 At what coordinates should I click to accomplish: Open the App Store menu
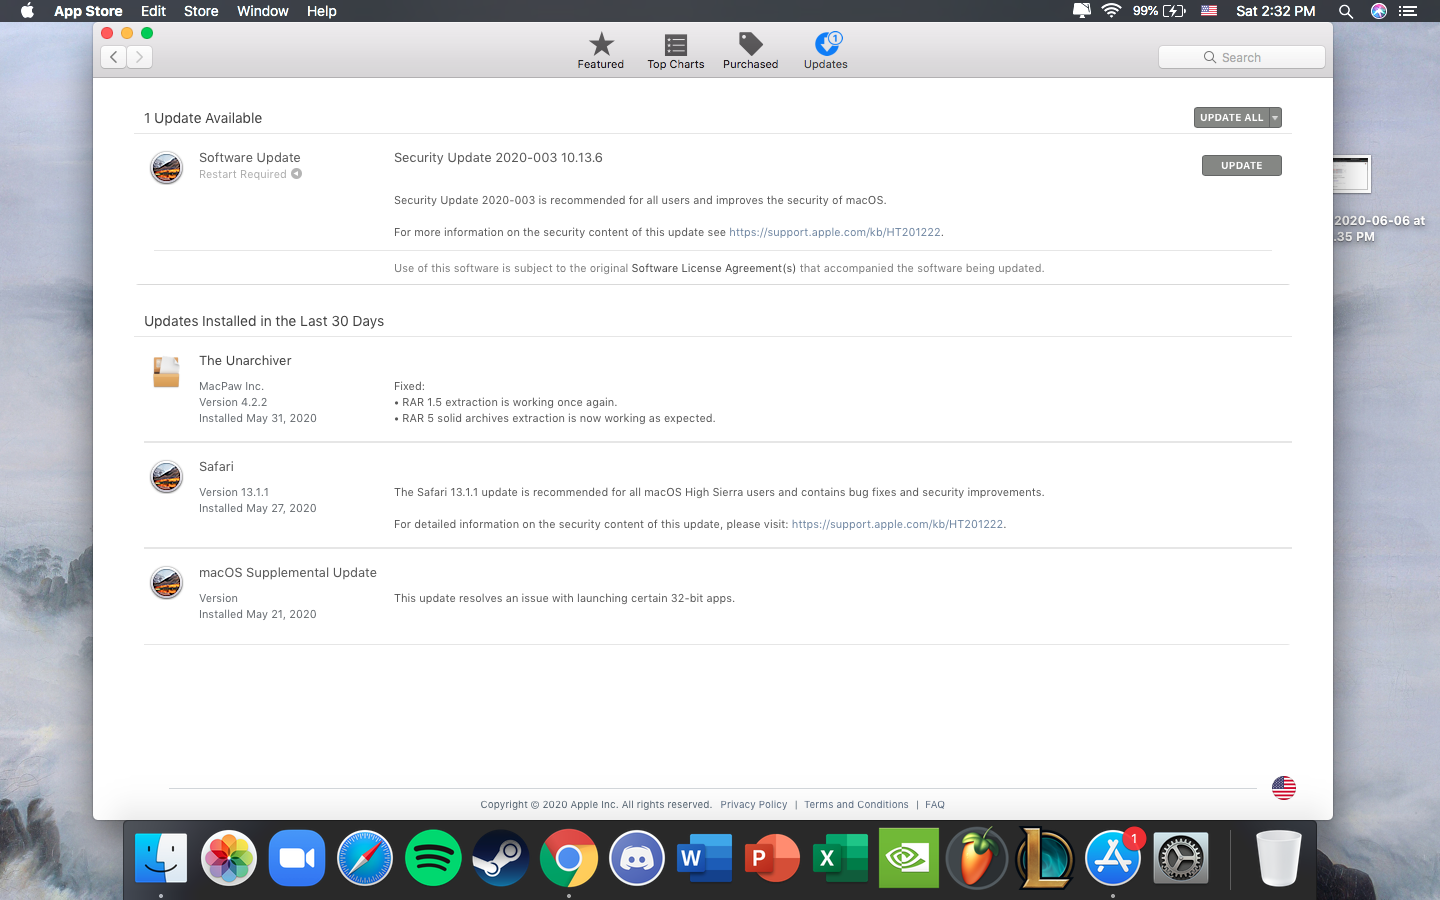(88, 11)
